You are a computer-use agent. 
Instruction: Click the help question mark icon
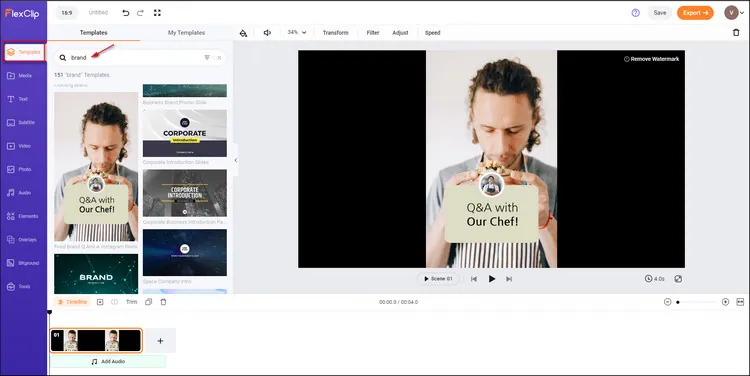(x=636, y=13)
